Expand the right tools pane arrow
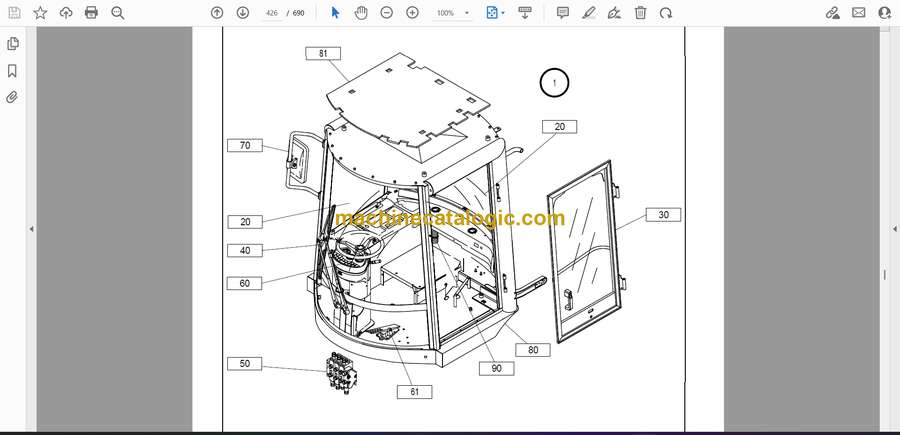 click(x=894, y=229)
